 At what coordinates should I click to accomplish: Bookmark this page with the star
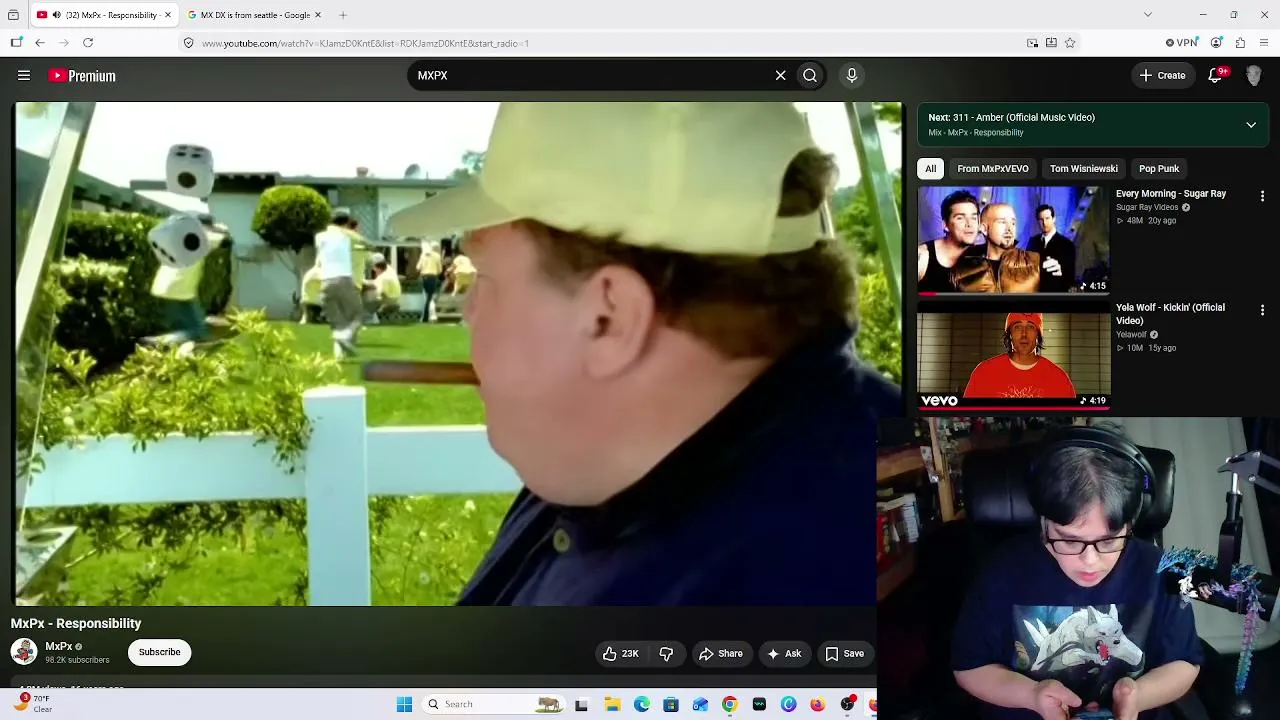tap(1070, 43)
